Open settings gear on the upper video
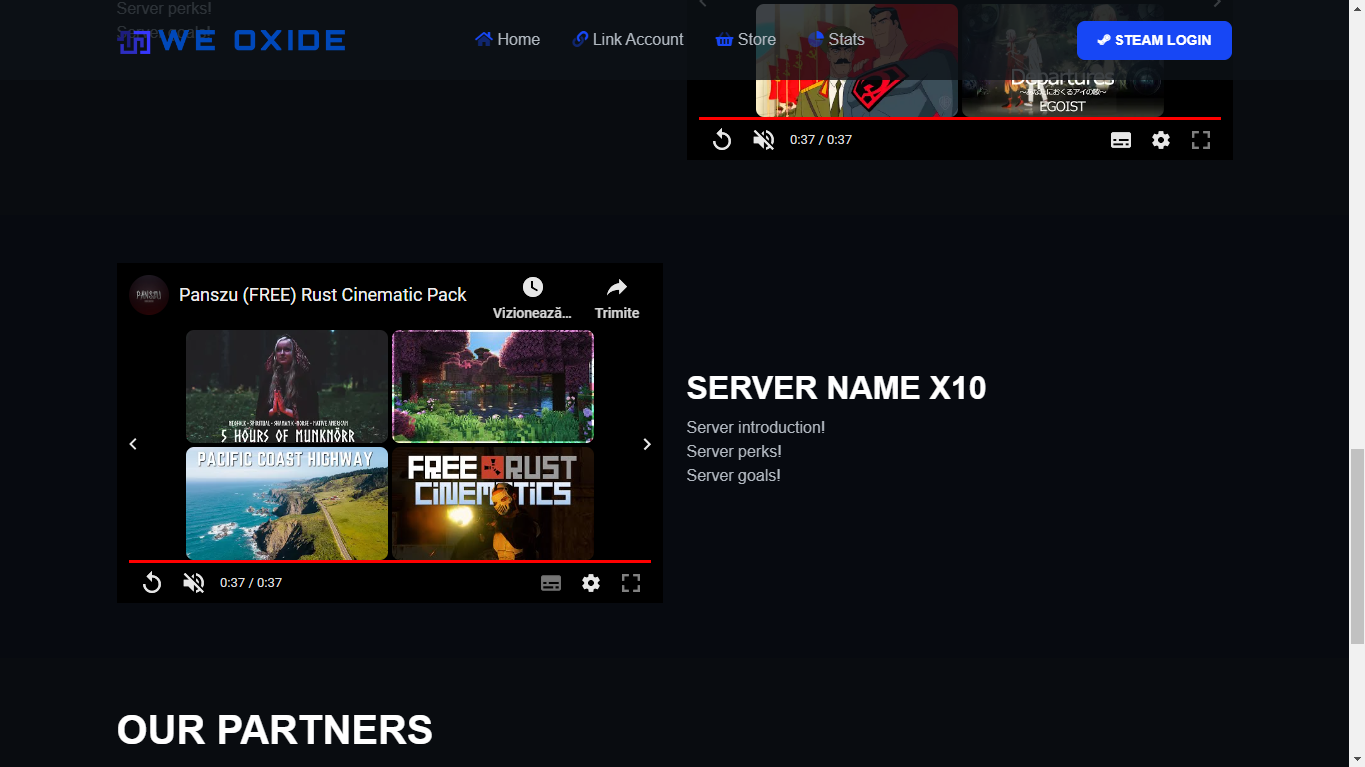 point(1161,140)
